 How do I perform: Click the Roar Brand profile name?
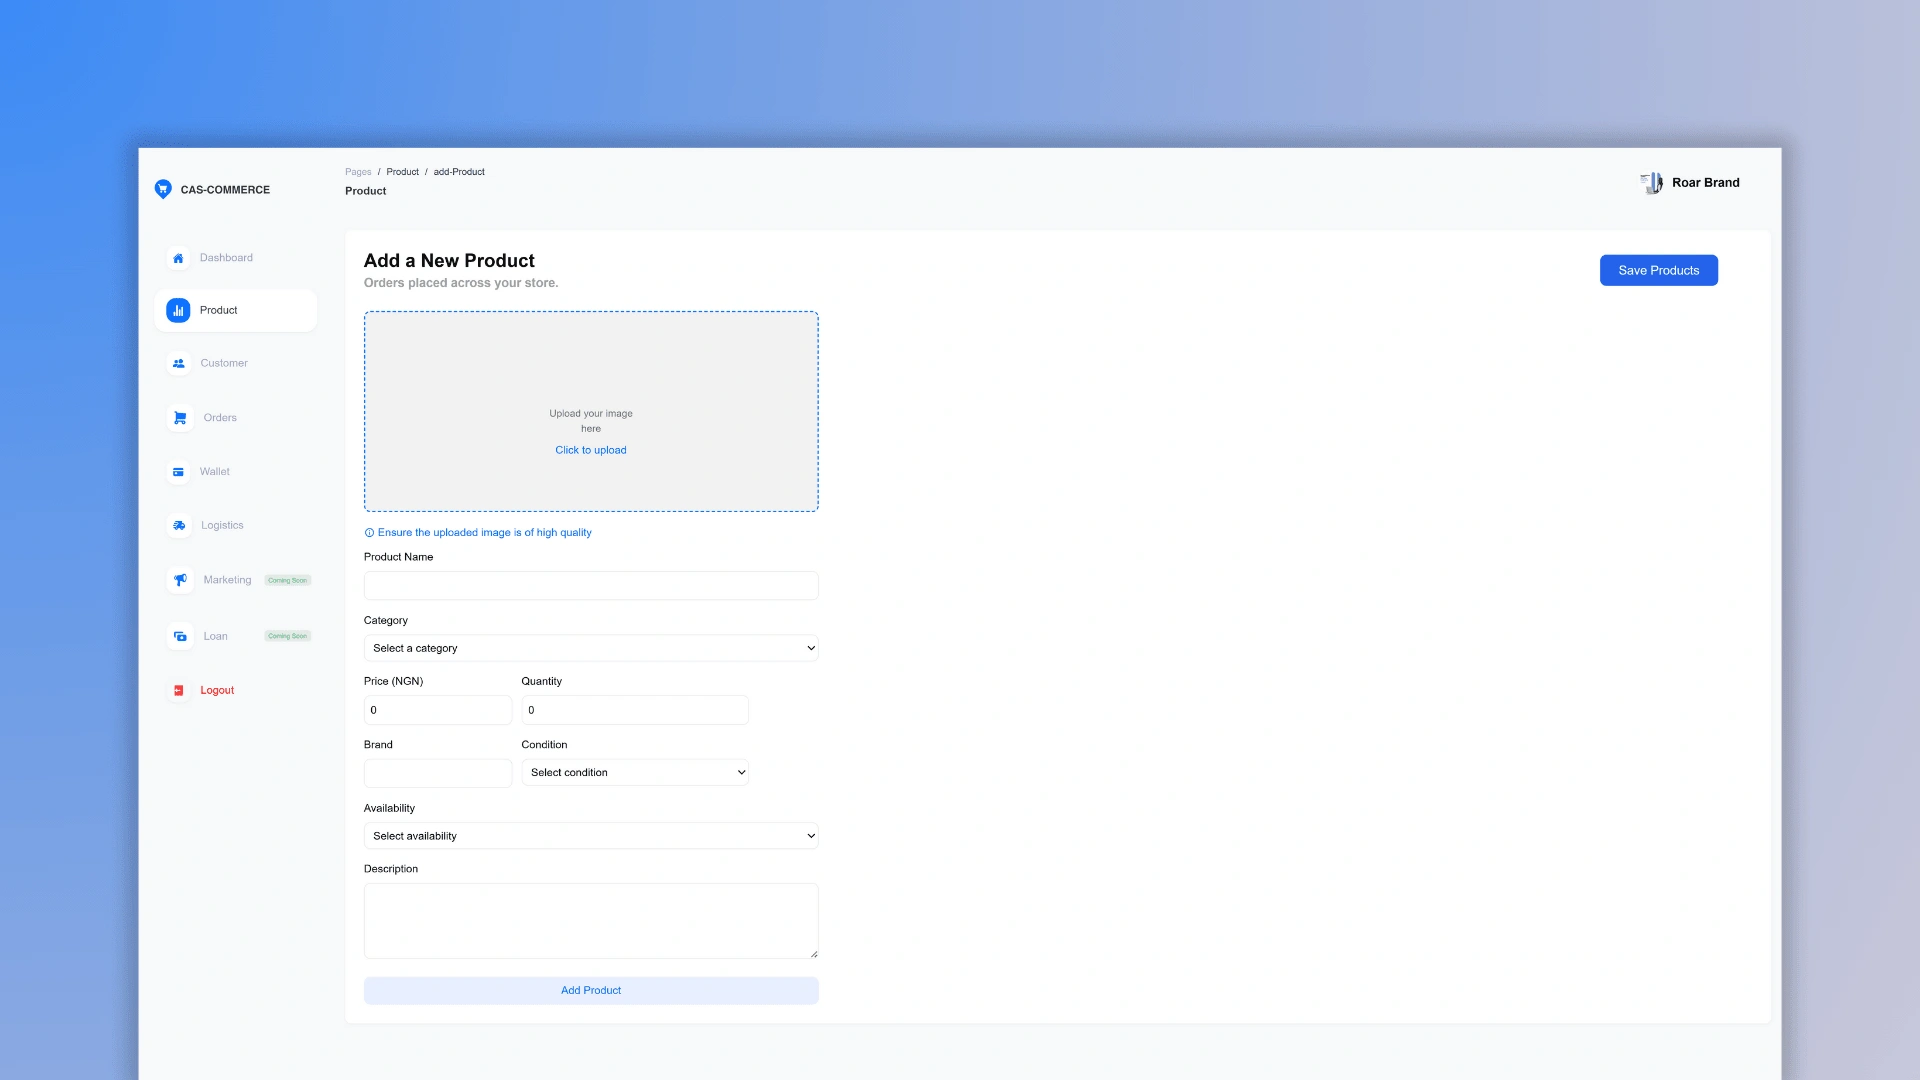coord(1706,183)
